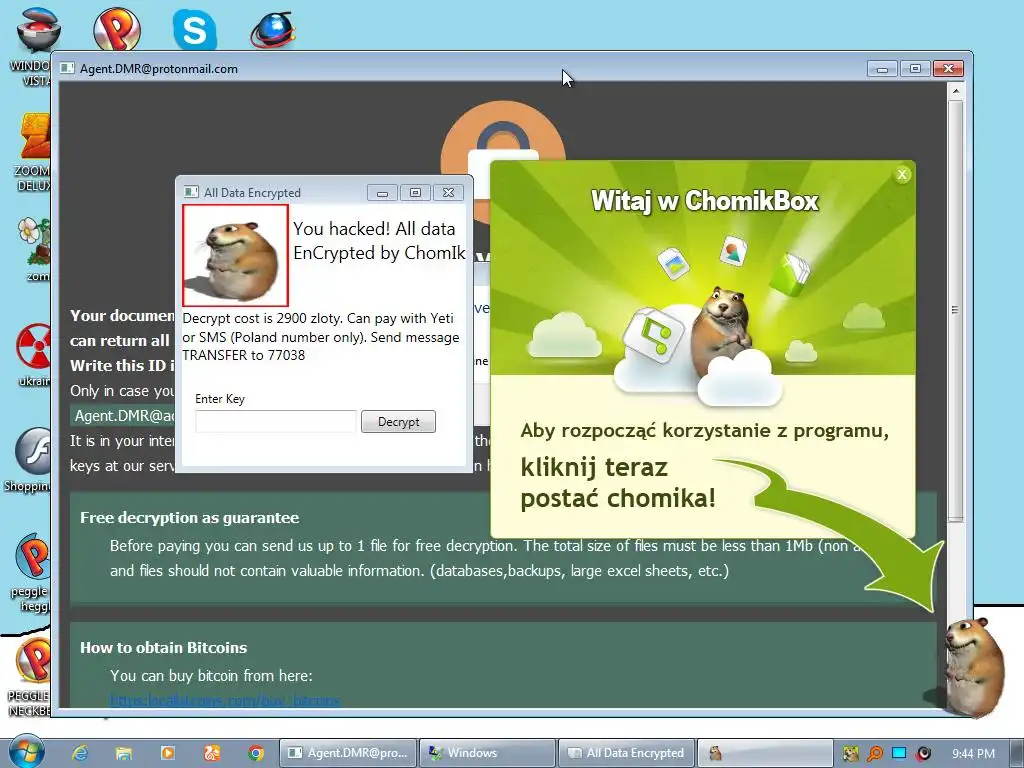This screenshot has width=1024, height=768.
Task: Click the hamster image in All Data Encrypted
Action: pos(235,255)
